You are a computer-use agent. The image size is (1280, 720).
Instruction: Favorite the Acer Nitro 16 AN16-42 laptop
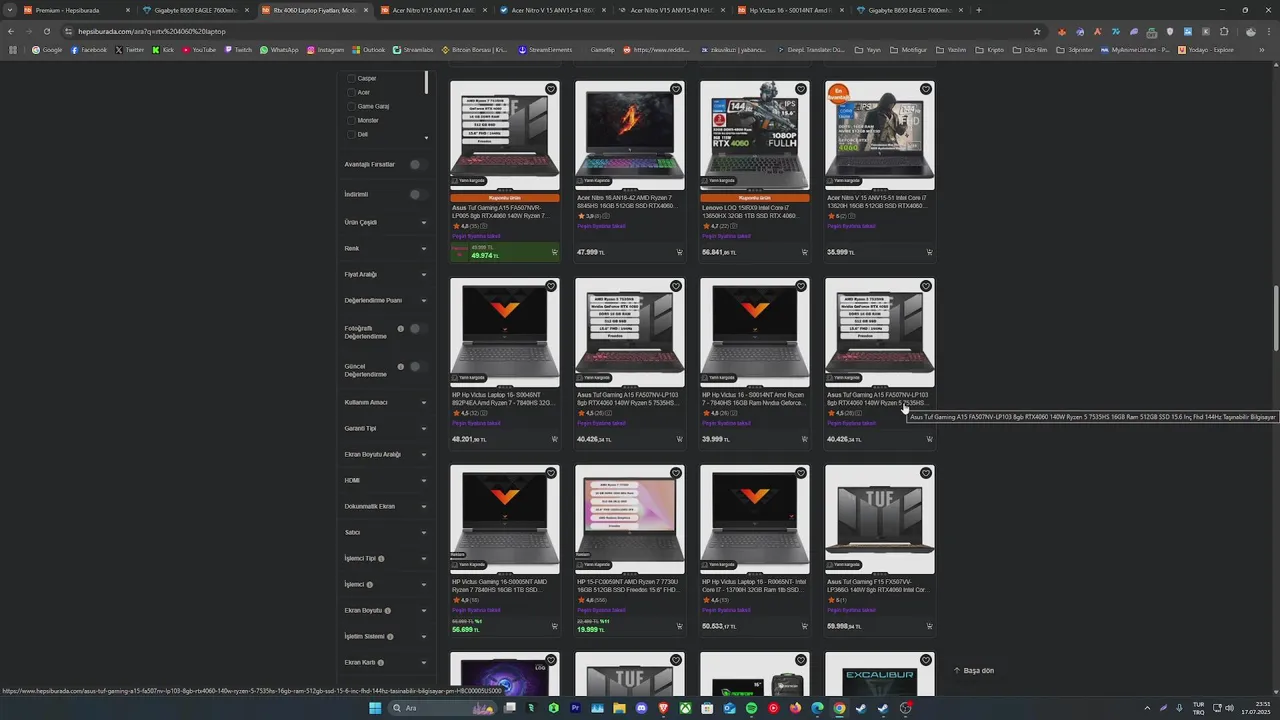pos(676,89)
